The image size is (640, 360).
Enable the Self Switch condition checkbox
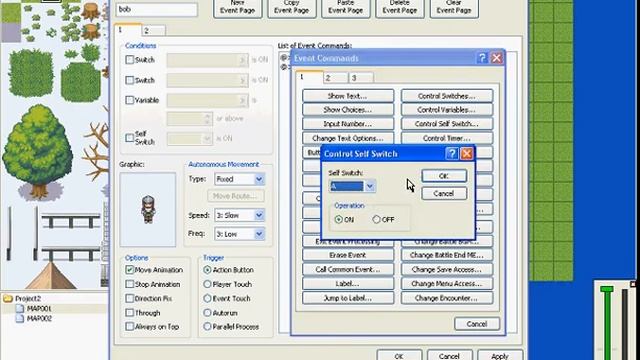129,138
